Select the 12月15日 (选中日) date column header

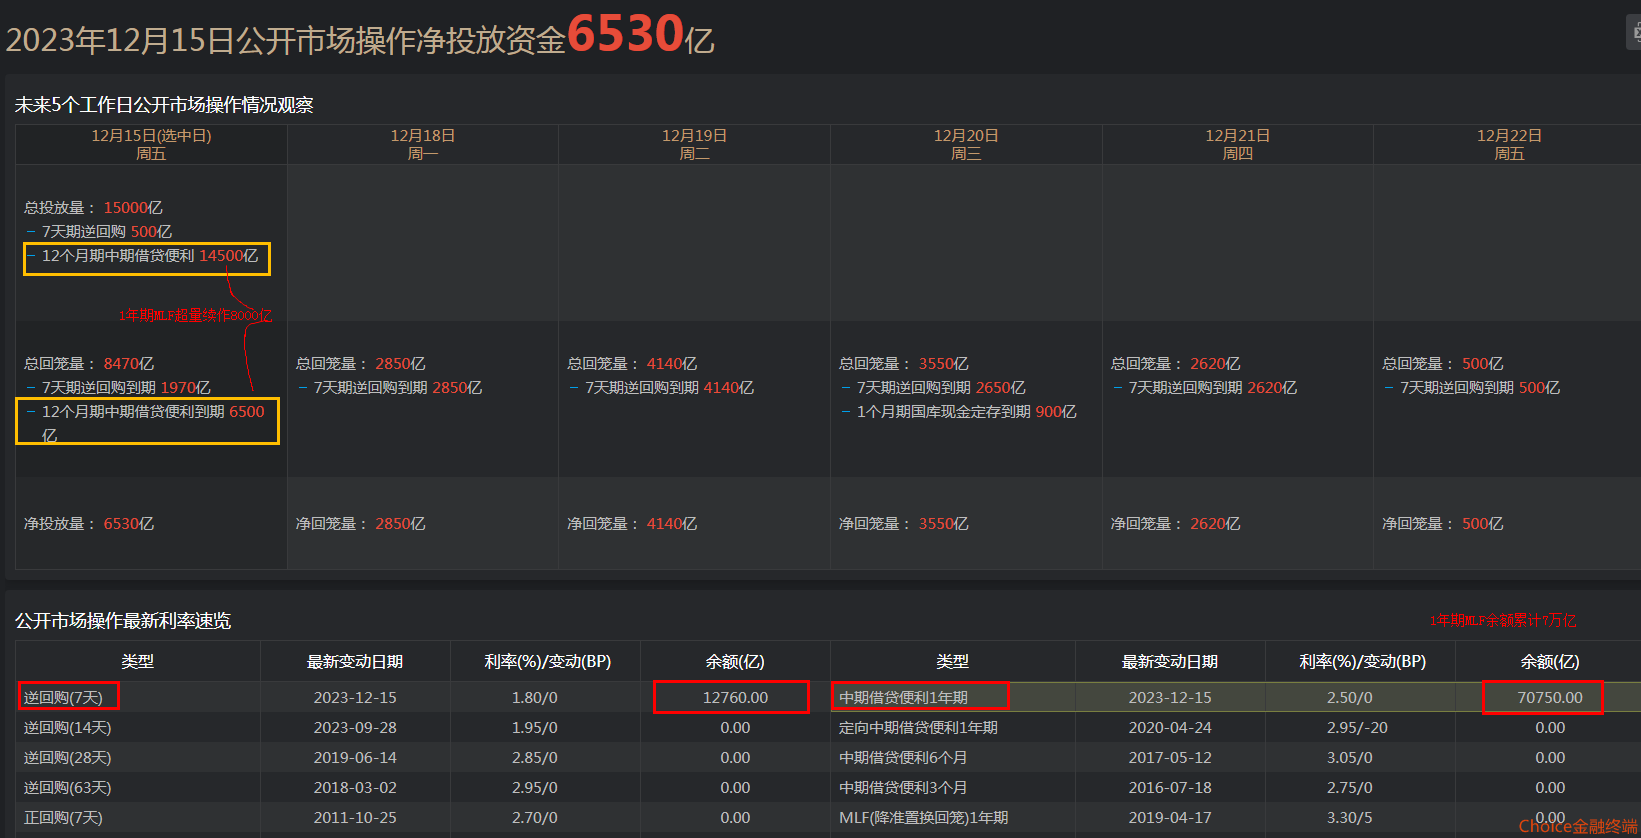pos(151,144)
